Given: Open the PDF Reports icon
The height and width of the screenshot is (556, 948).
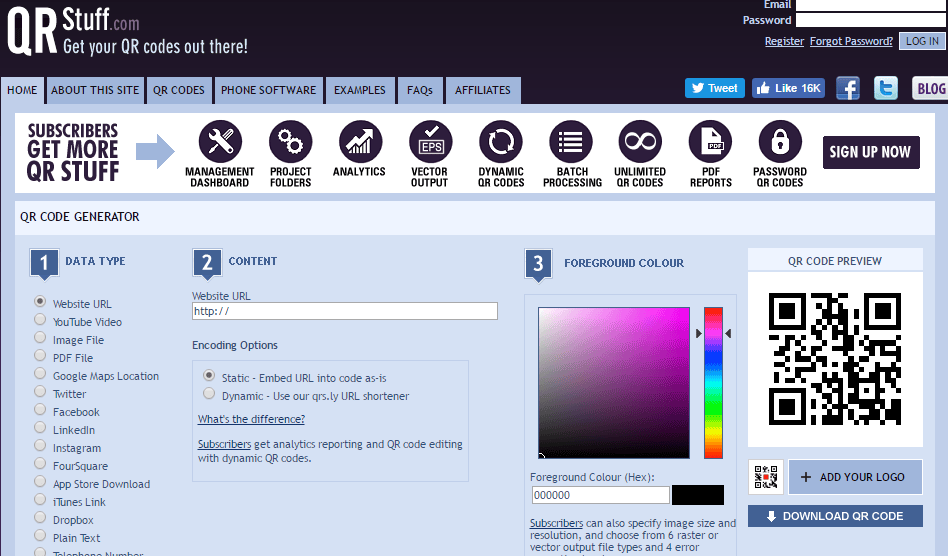Looking at the screenshot, I should [710, 142].
